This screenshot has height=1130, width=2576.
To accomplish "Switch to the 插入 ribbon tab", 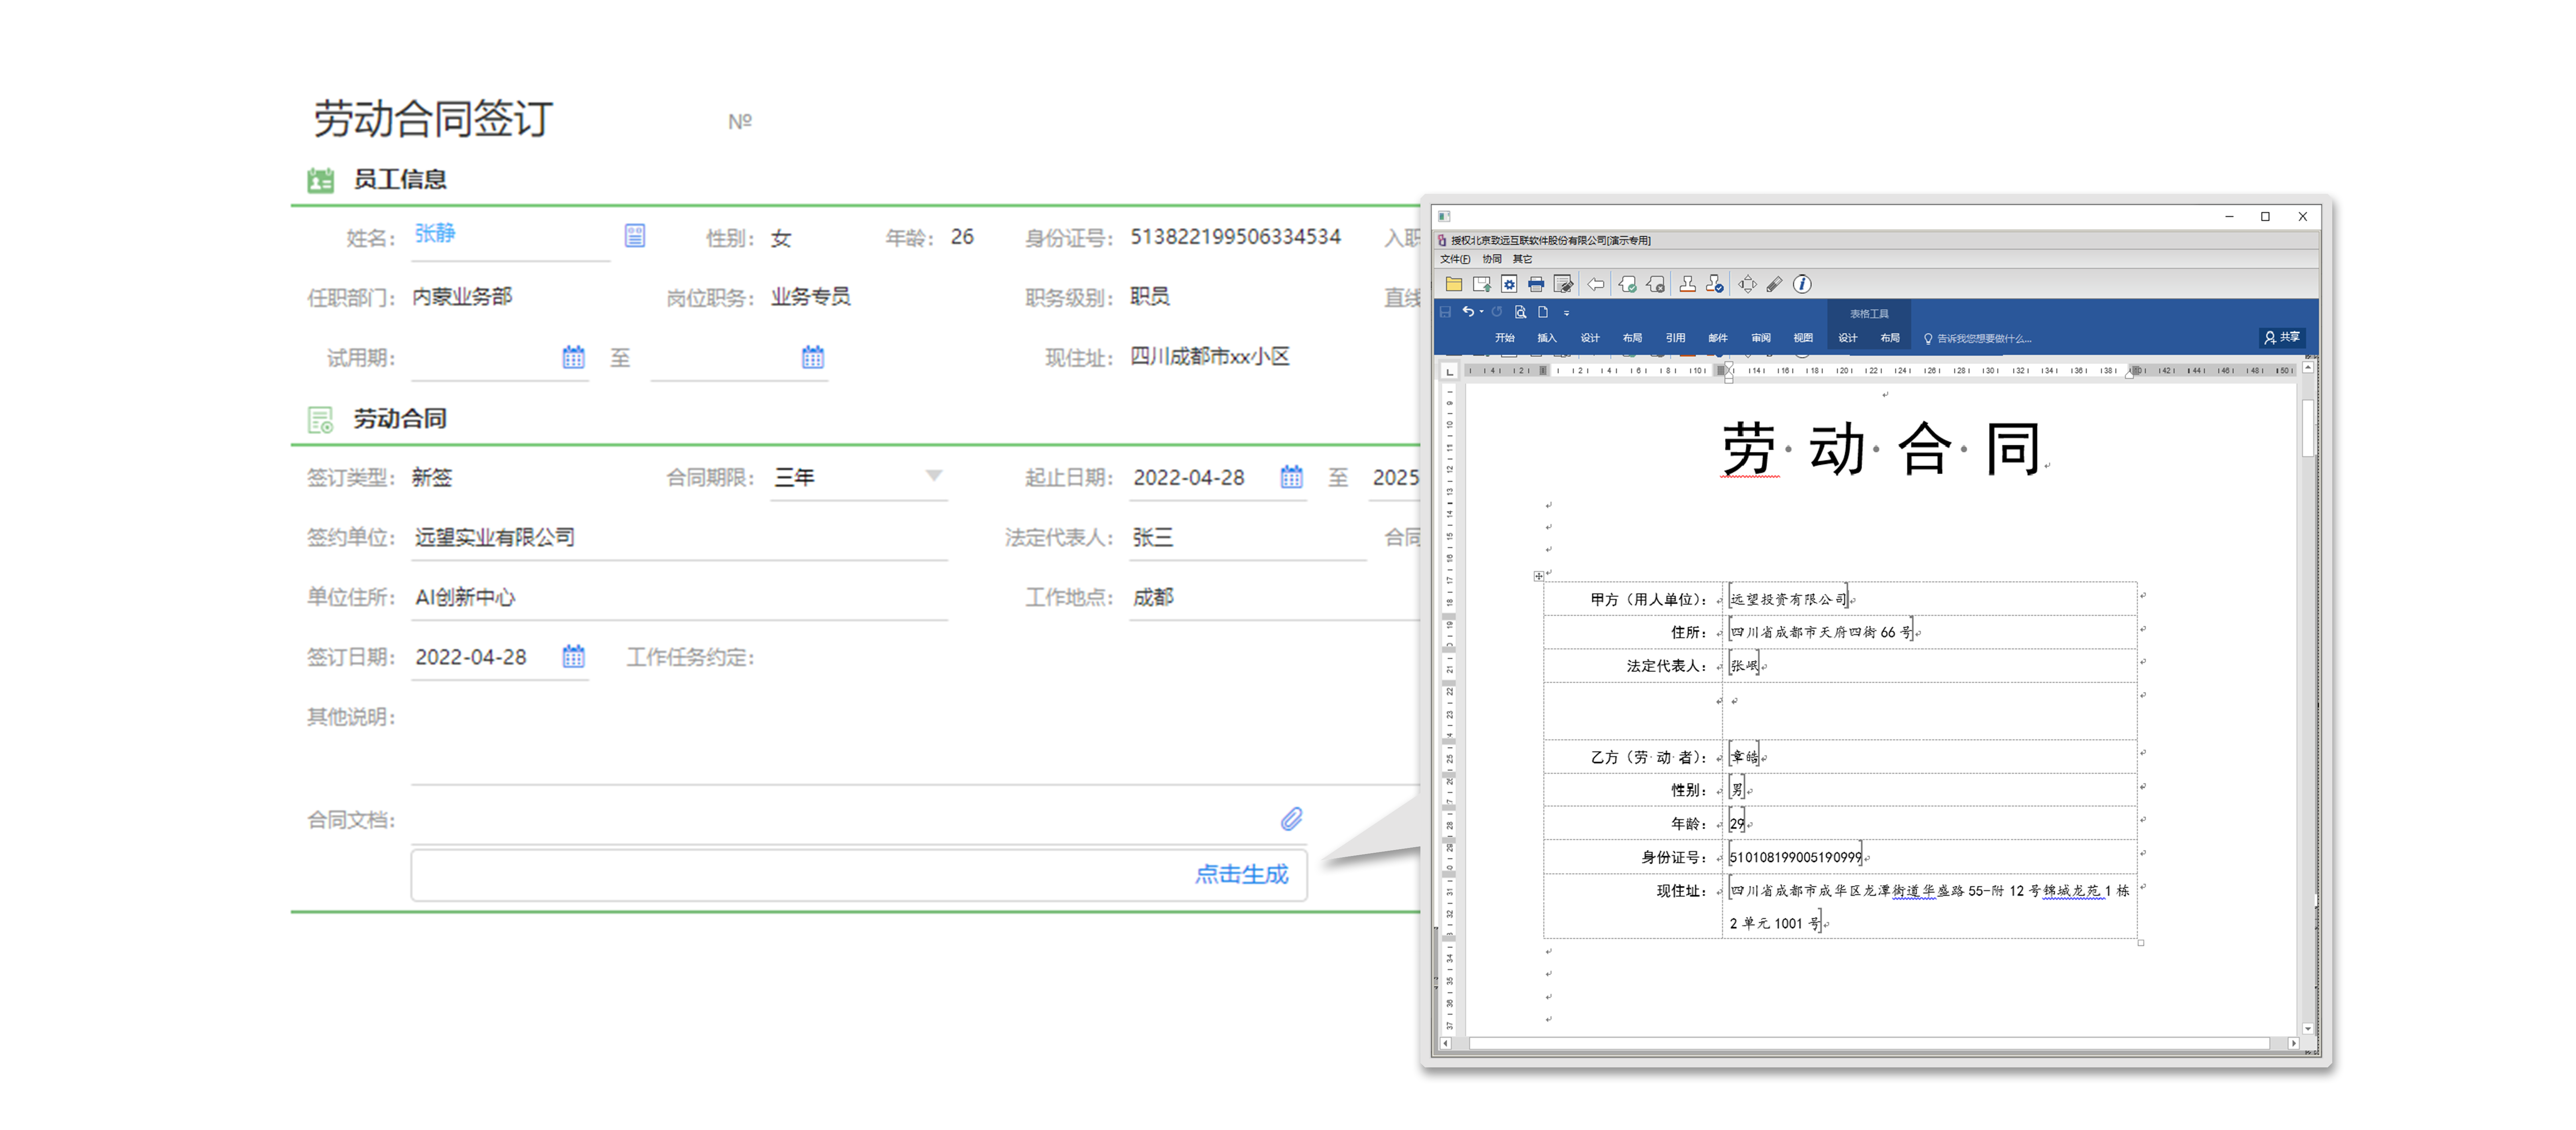I will (1547, 337).
